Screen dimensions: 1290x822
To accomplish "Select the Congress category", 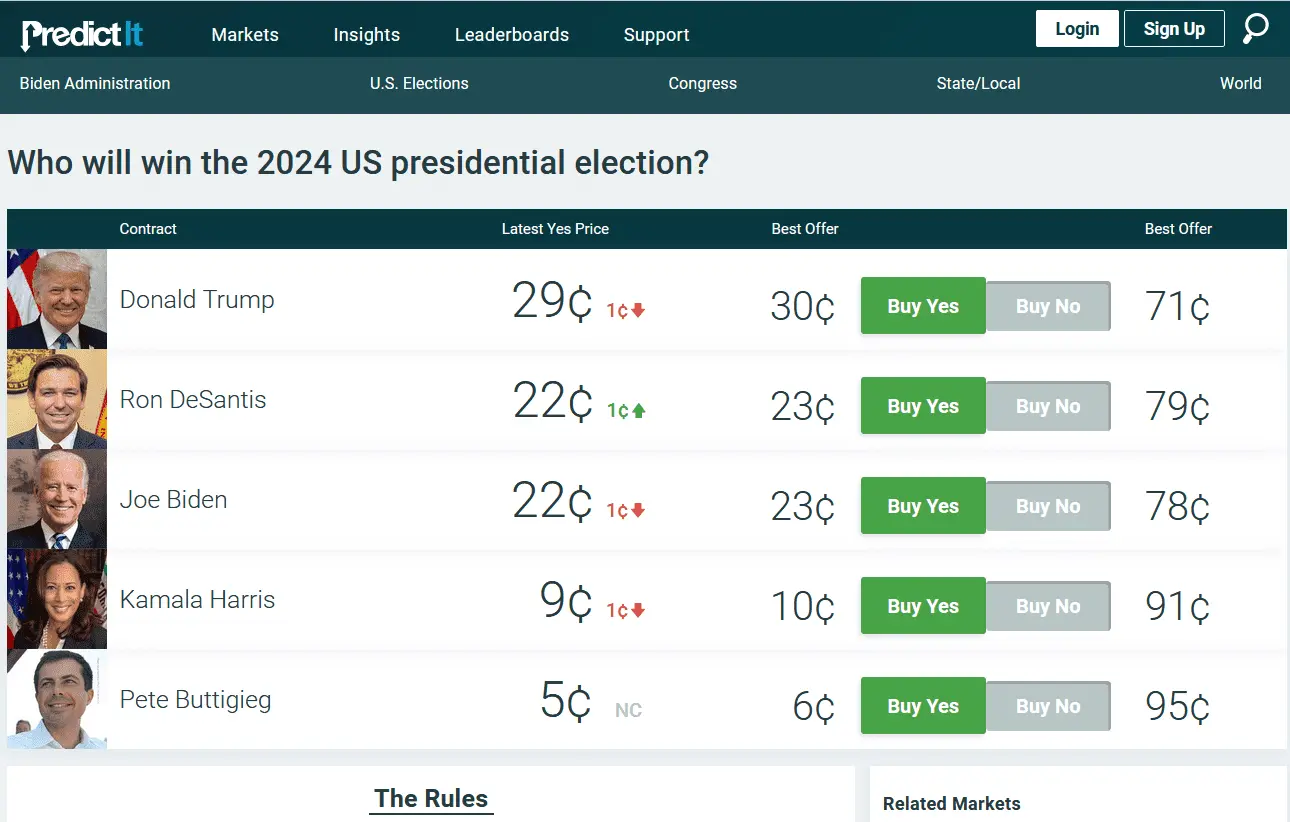I will (702, 84).
